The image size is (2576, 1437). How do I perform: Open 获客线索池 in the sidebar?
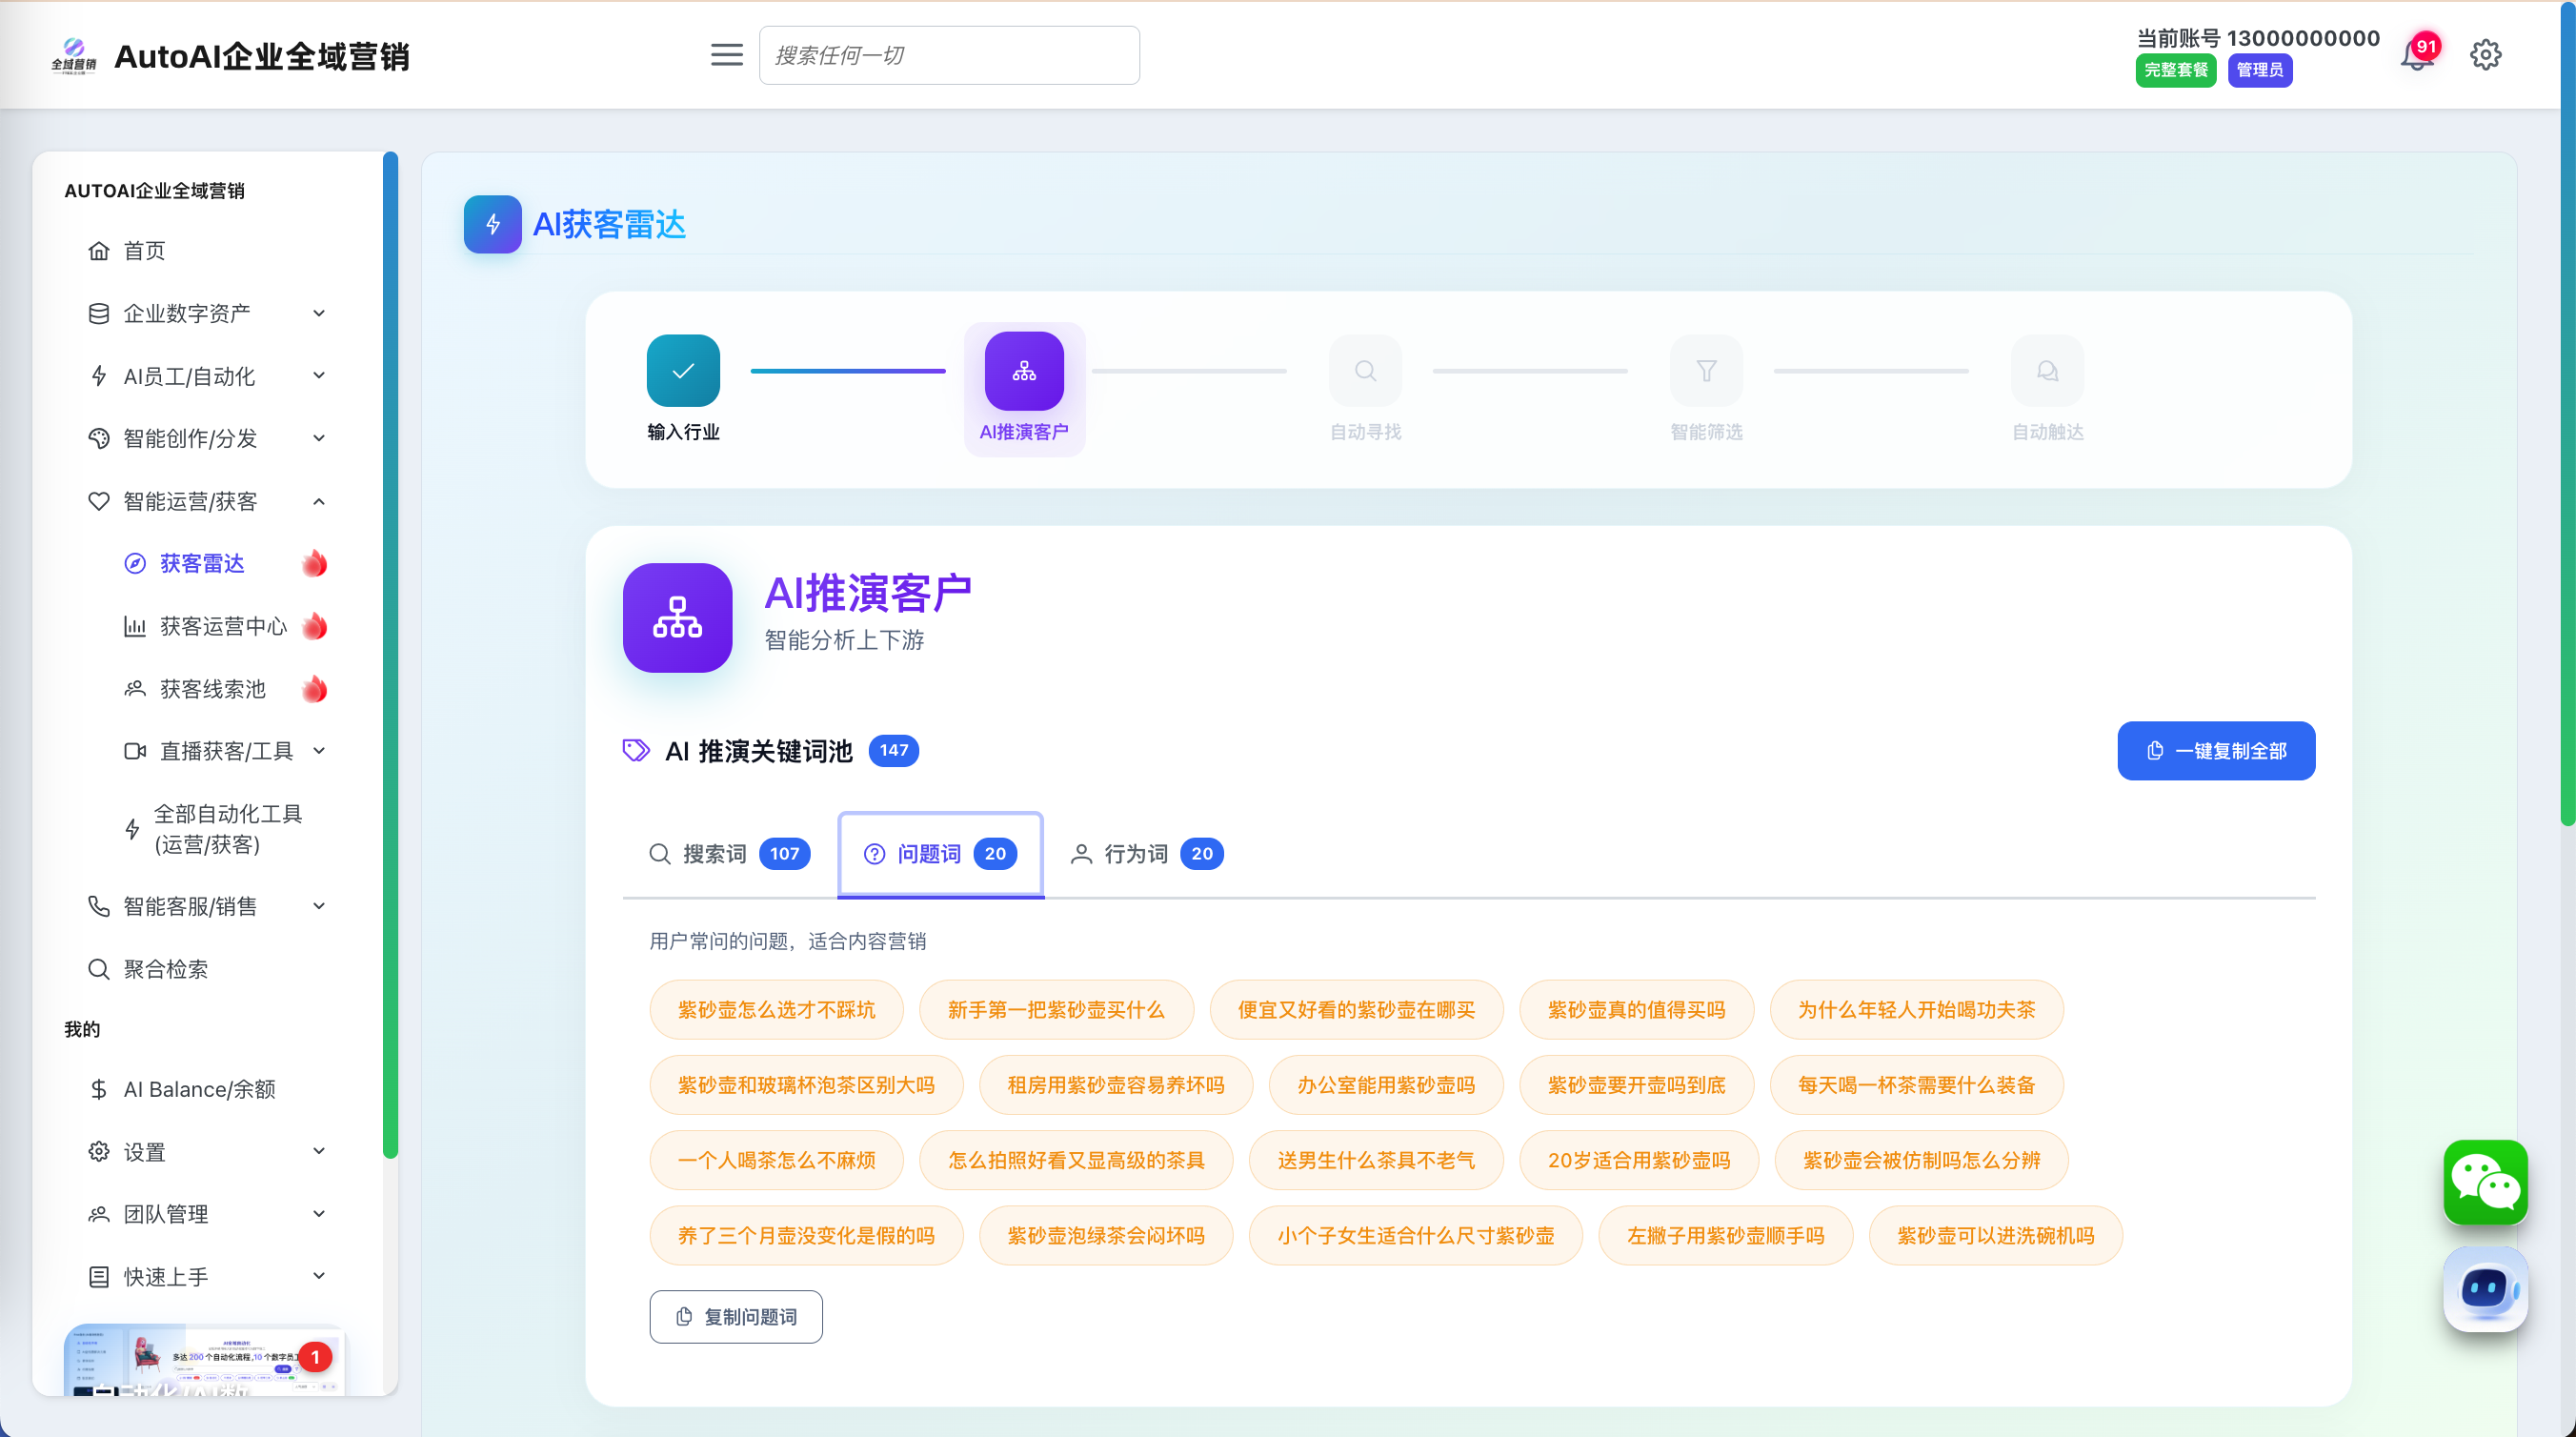(x=212, y=689)
